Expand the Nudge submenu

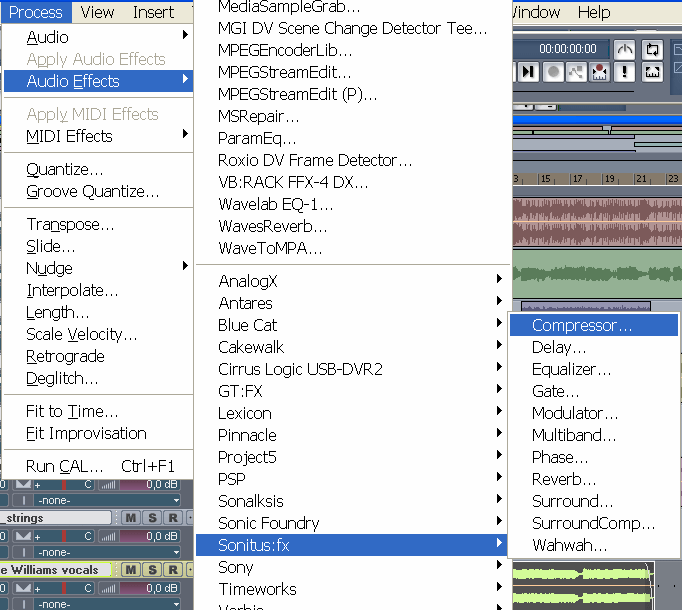pyautogui.click(x=98, y=268)
